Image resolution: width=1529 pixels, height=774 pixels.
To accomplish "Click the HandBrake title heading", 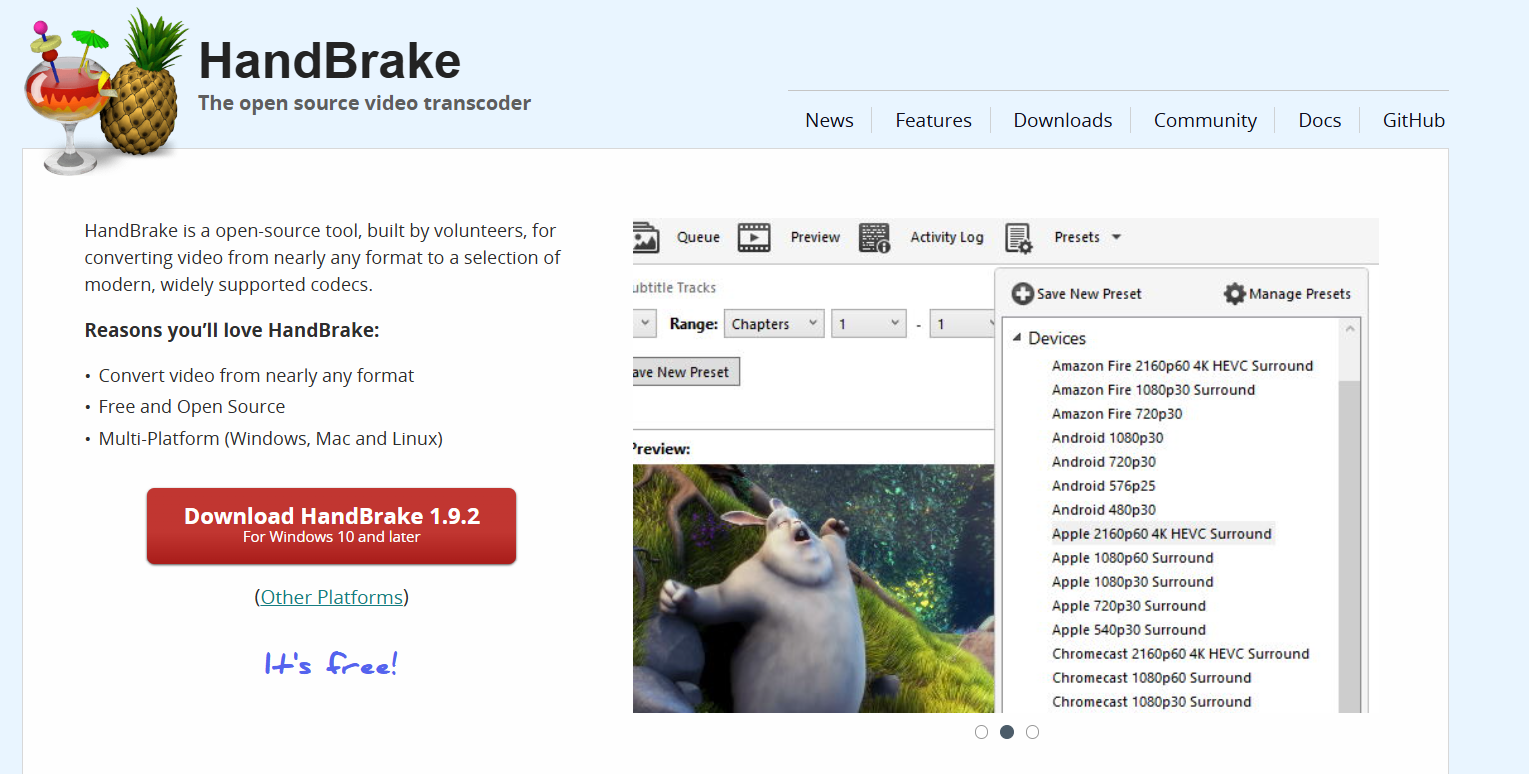I will click(x=330, y=60).
